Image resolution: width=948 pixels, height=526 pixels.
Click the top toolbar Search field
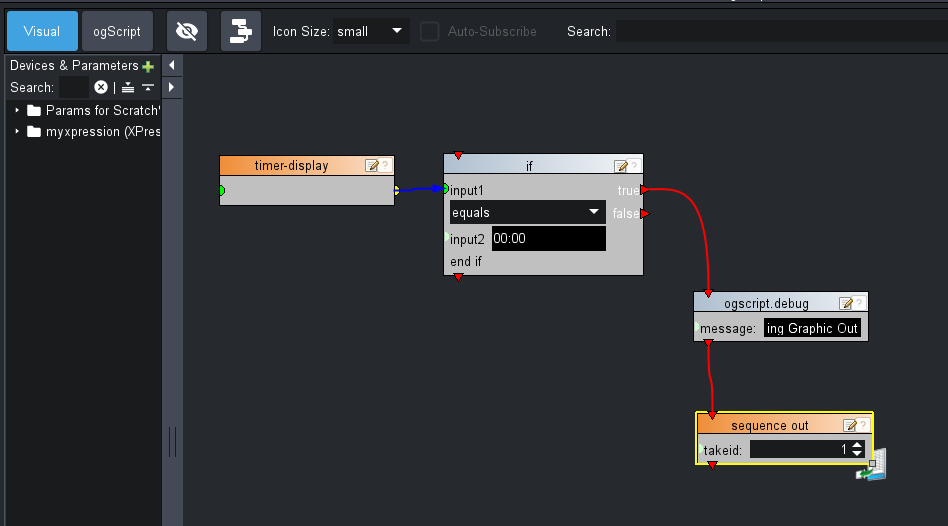tap(782, 31)
